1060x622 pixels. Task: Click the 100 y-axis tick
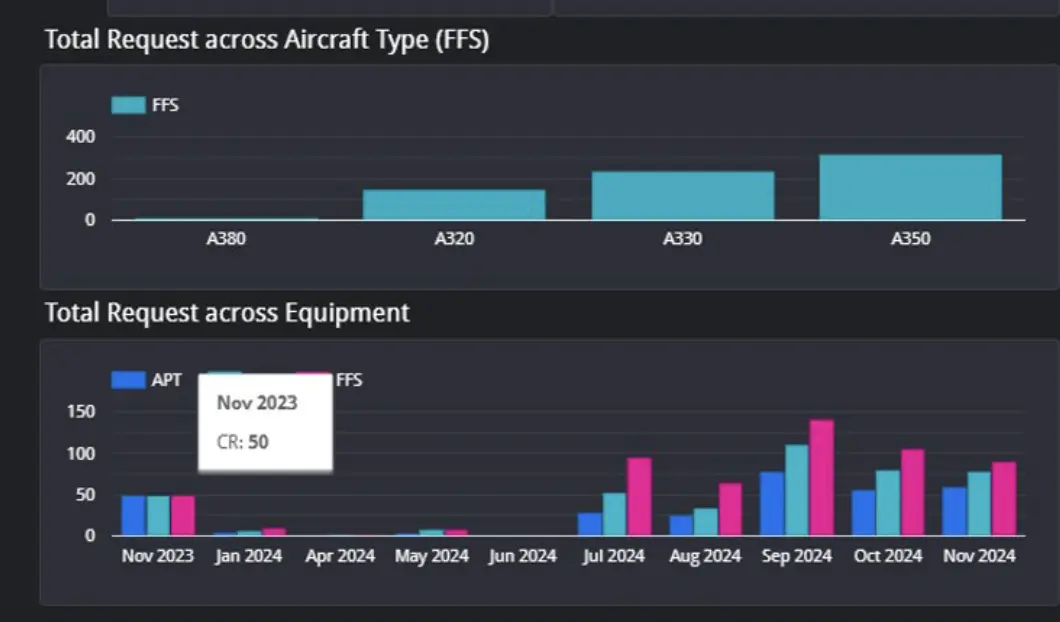tap(80, 454)
